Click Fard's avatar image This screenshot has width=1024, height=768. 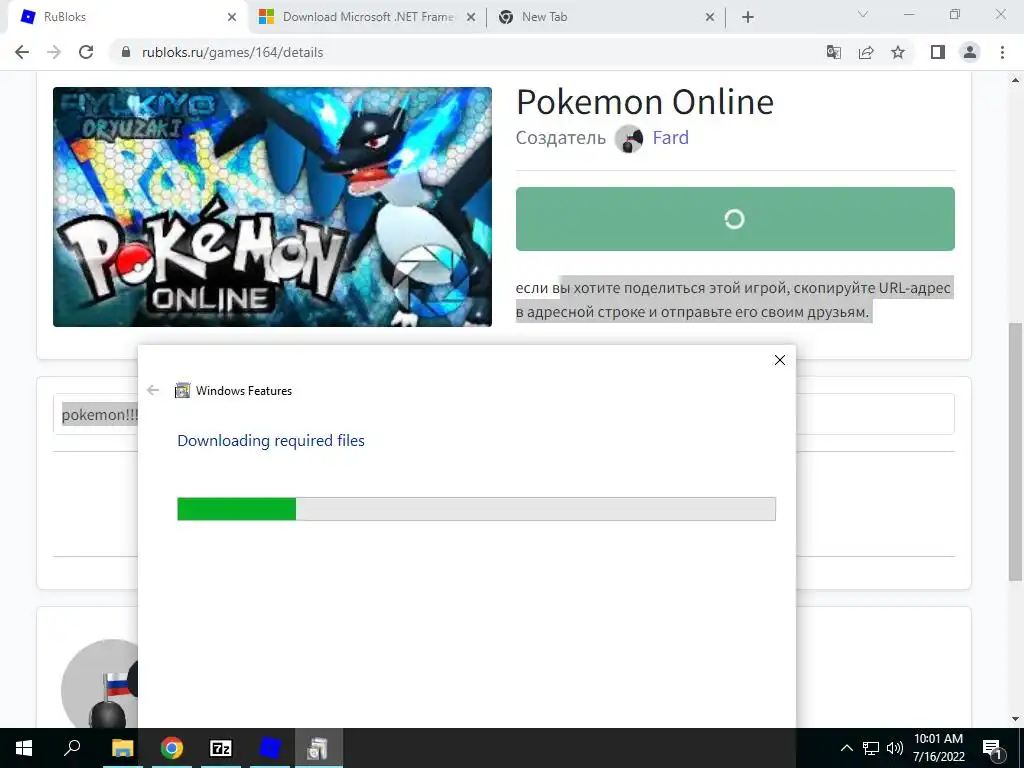[629, 138]
